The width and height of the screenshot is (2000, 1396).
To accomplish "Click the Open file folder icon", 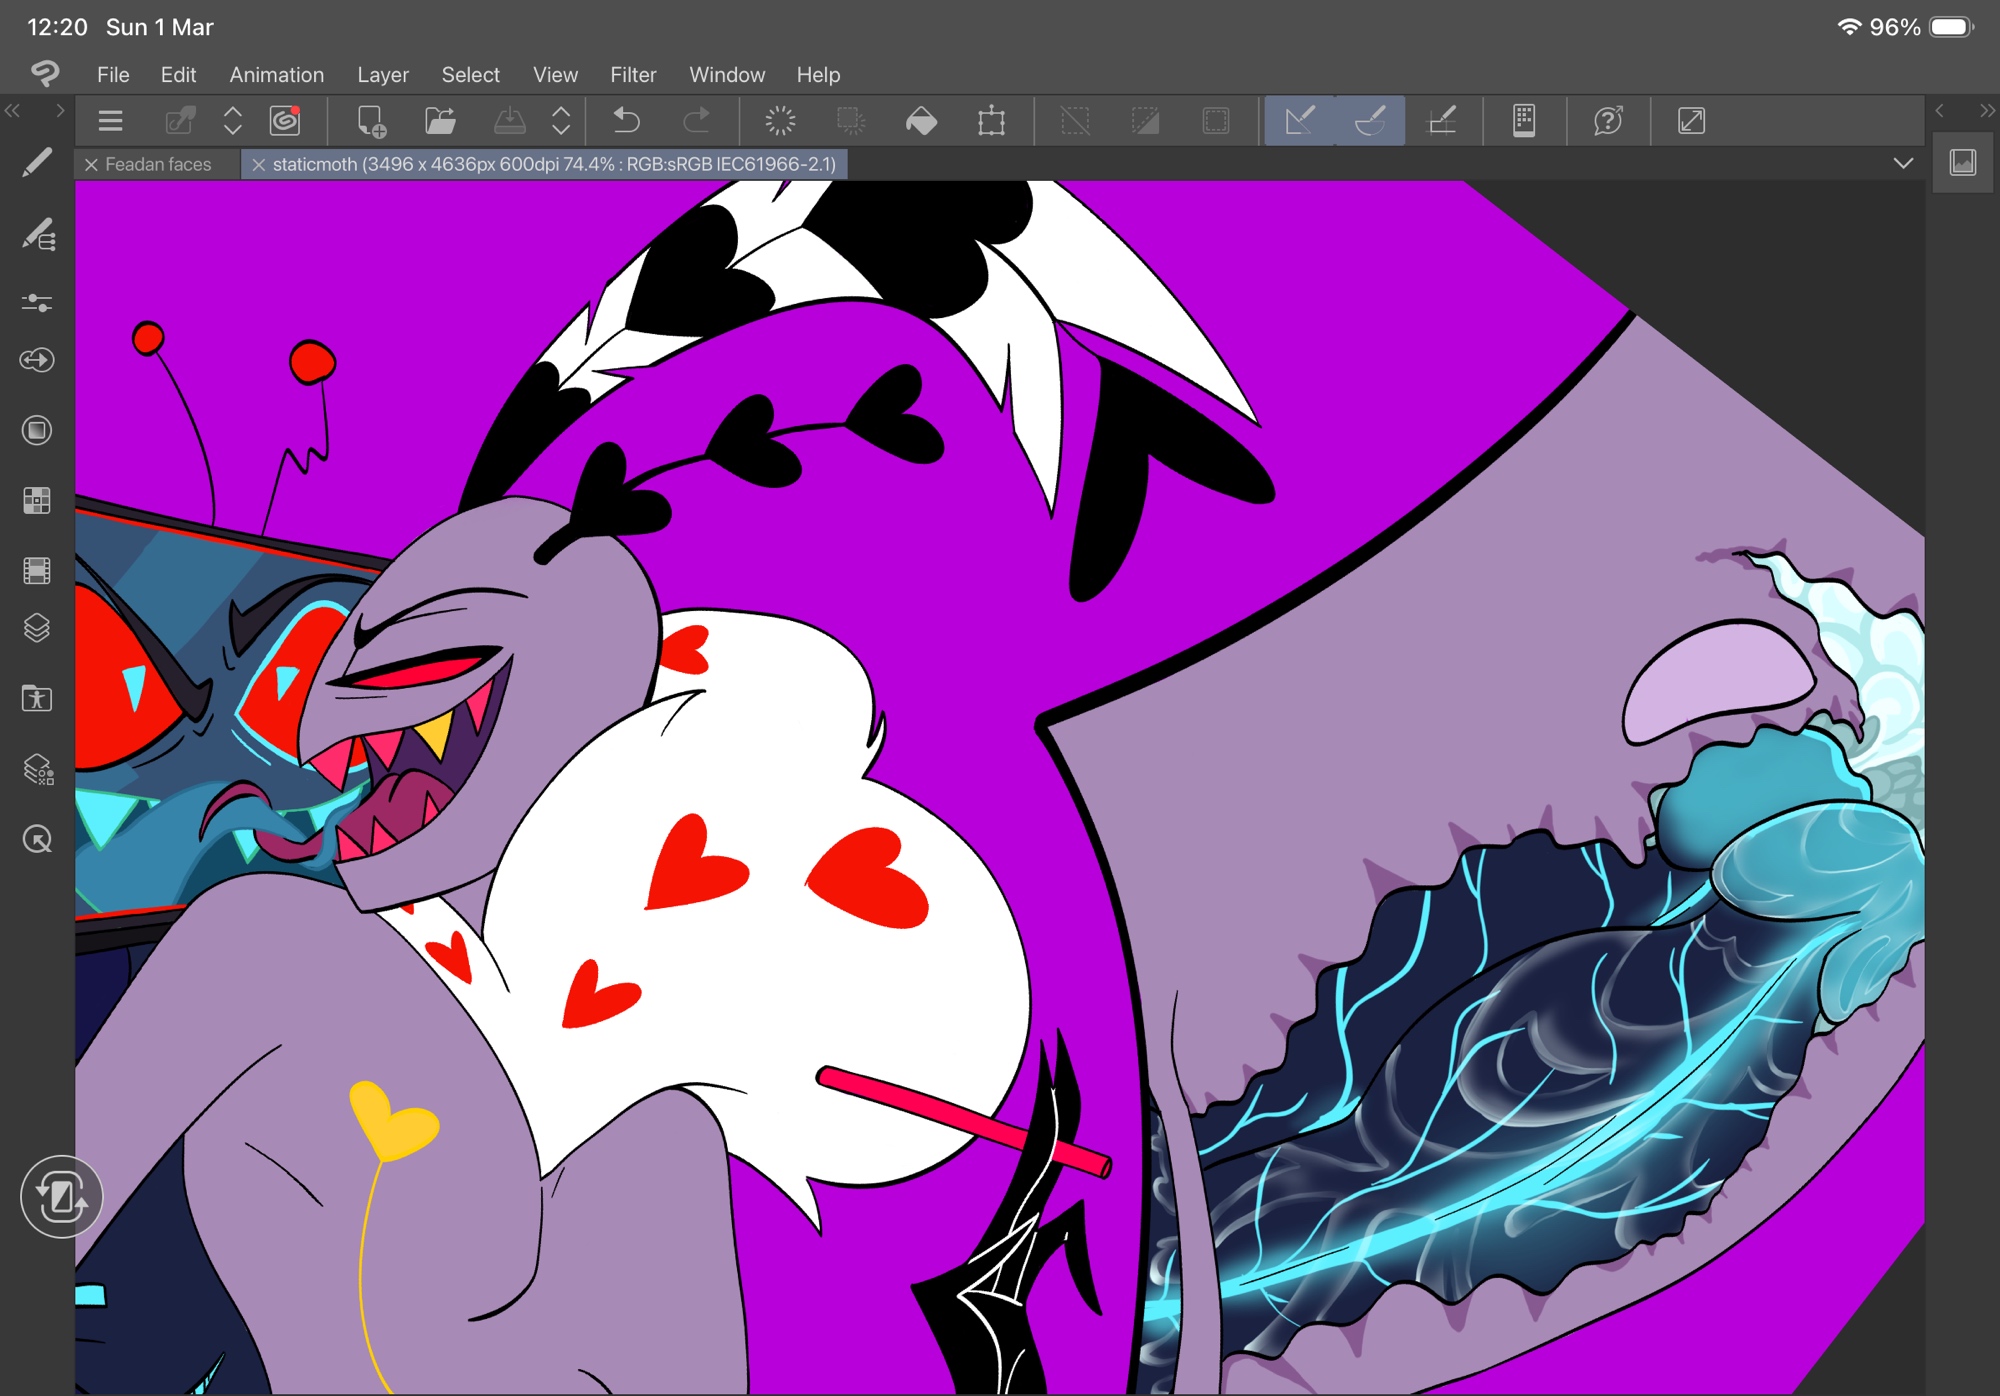I will 440,121.
